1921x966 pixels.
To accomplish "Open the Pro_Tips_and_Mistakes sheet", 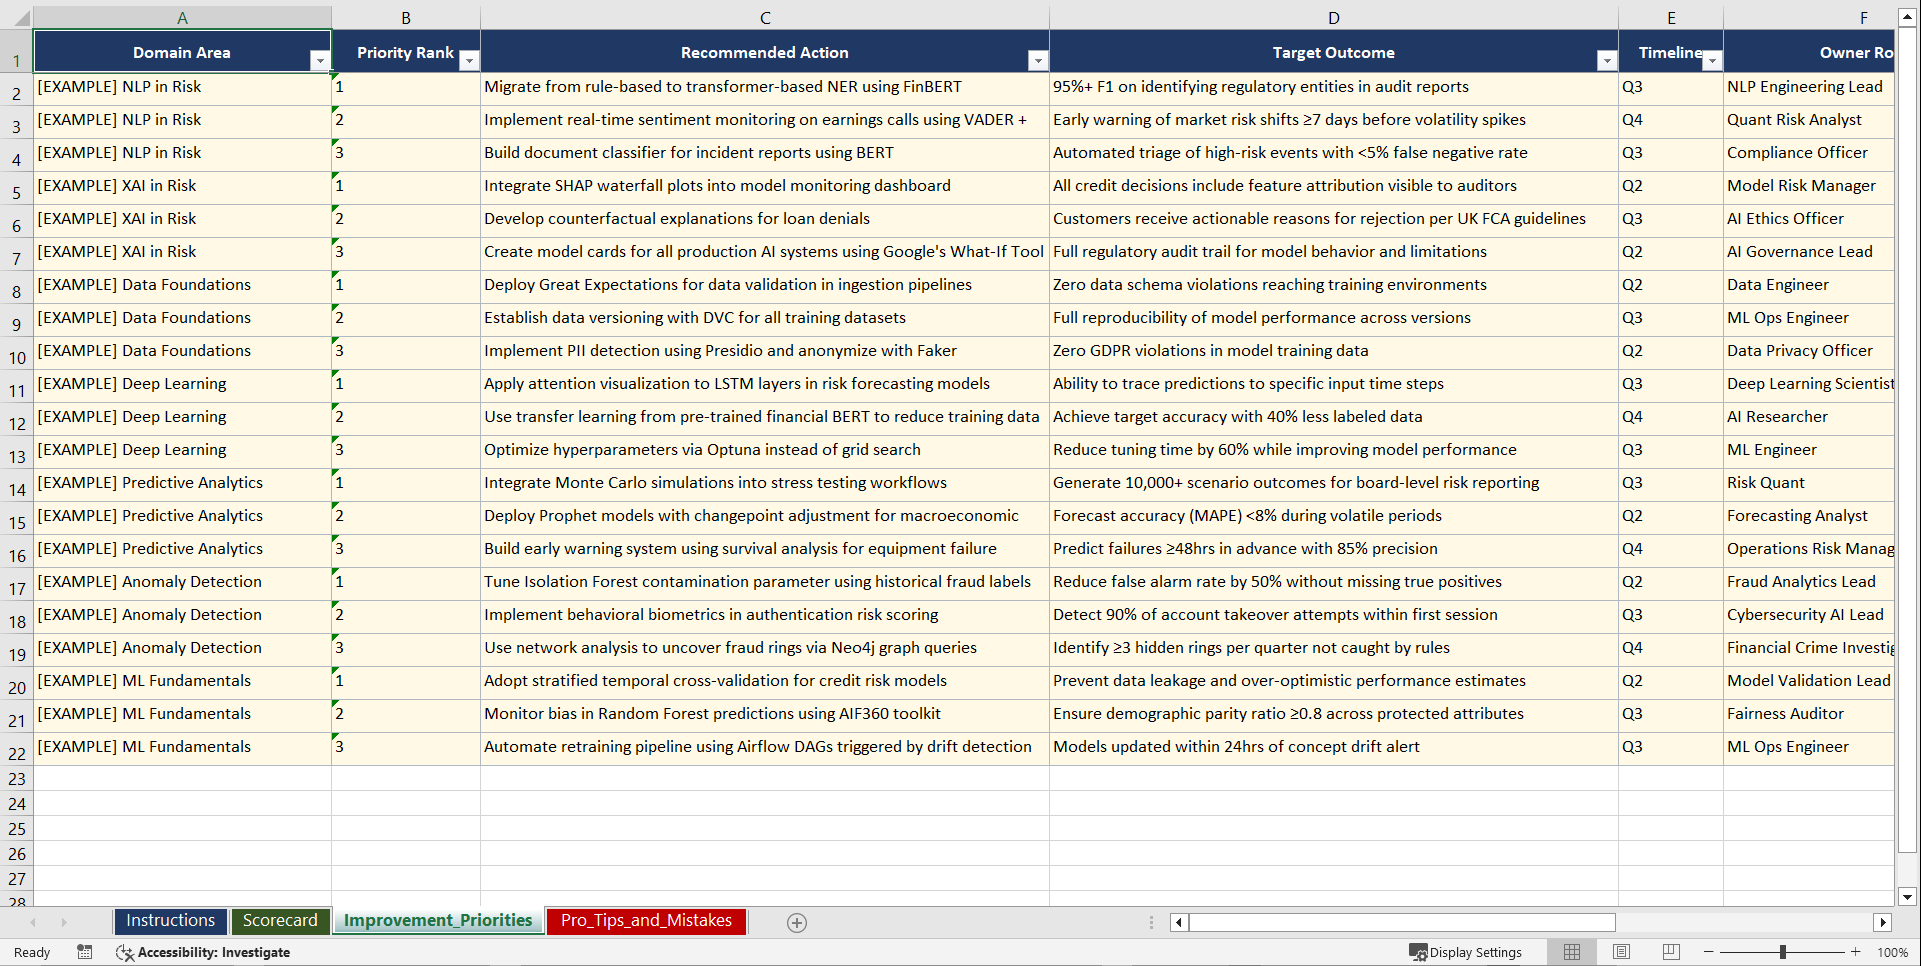I will (x=645, y=921).
